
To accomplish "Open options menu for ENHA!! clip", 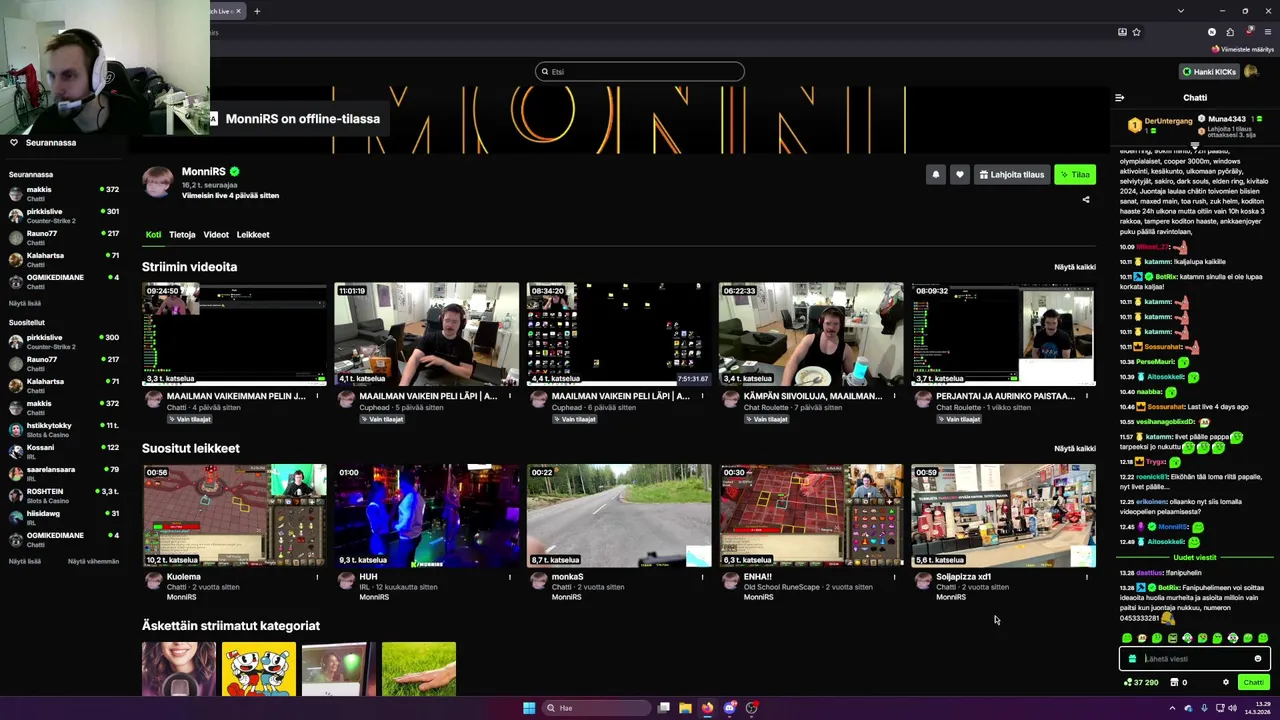I will (895, 577).
